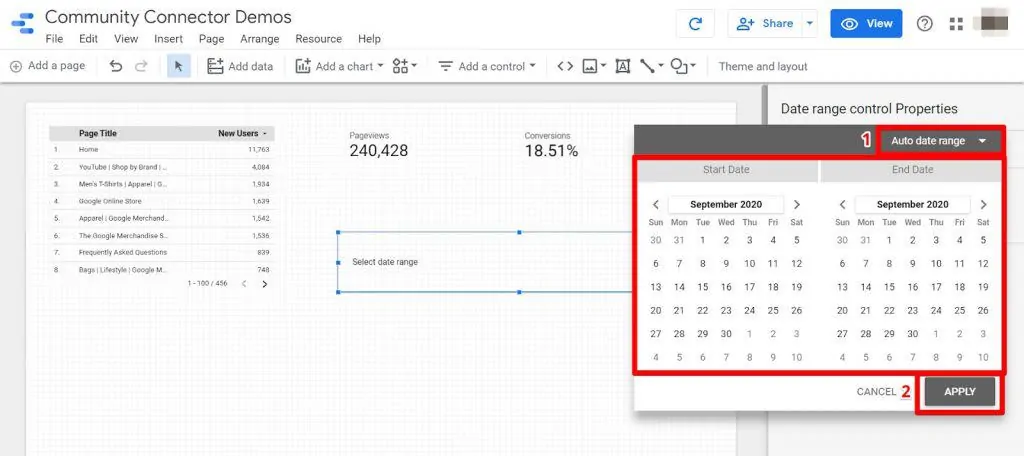Image resolution: width=1024 pixels, height=456 pixels.
Task: Select 'Frequently Asked Questions' table row
Action: pos(162,252)
